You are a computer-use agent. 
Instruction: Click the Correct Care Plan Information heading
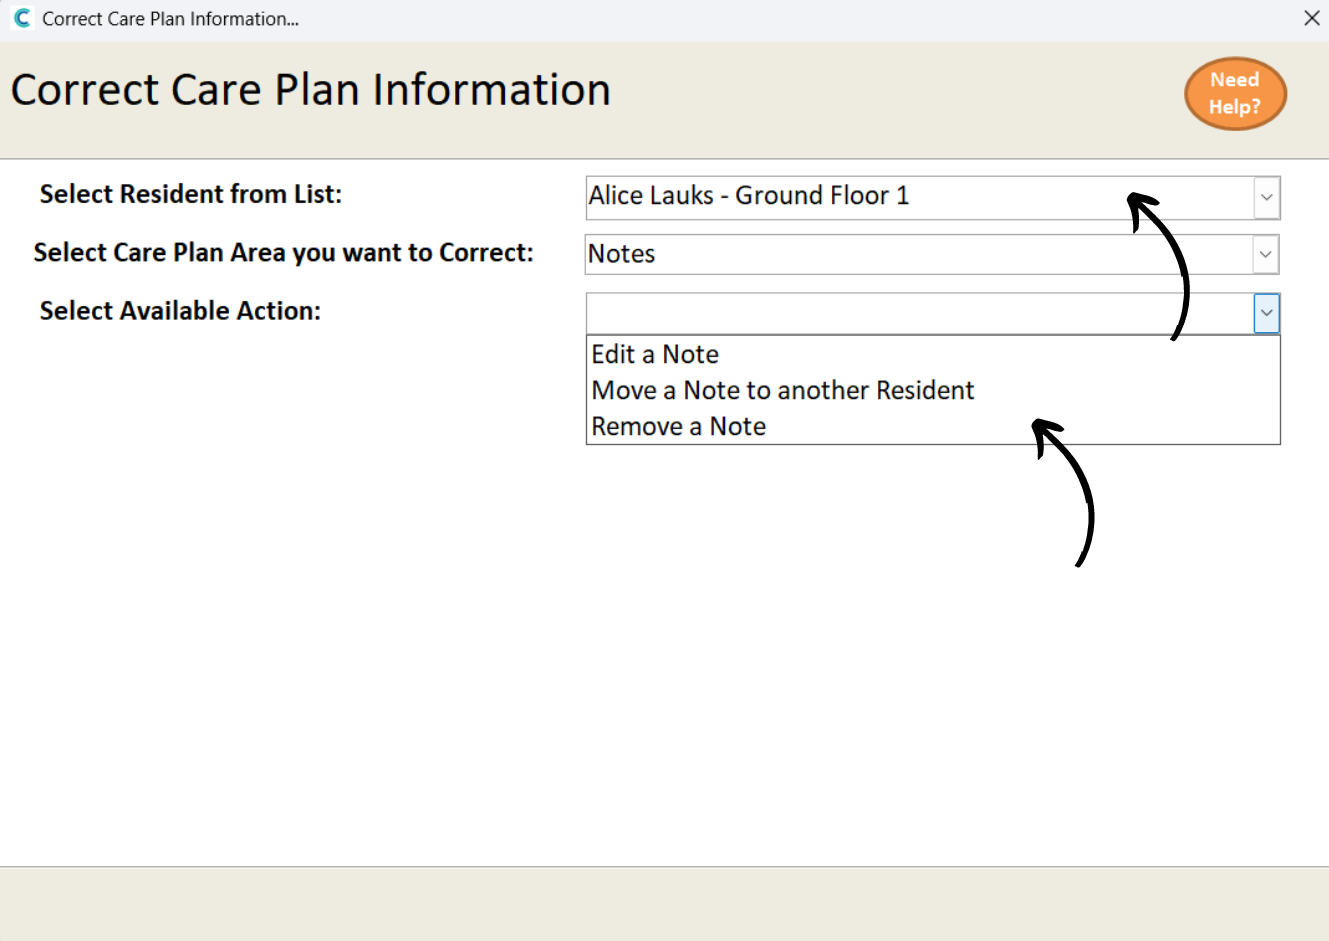click(311, 90)
